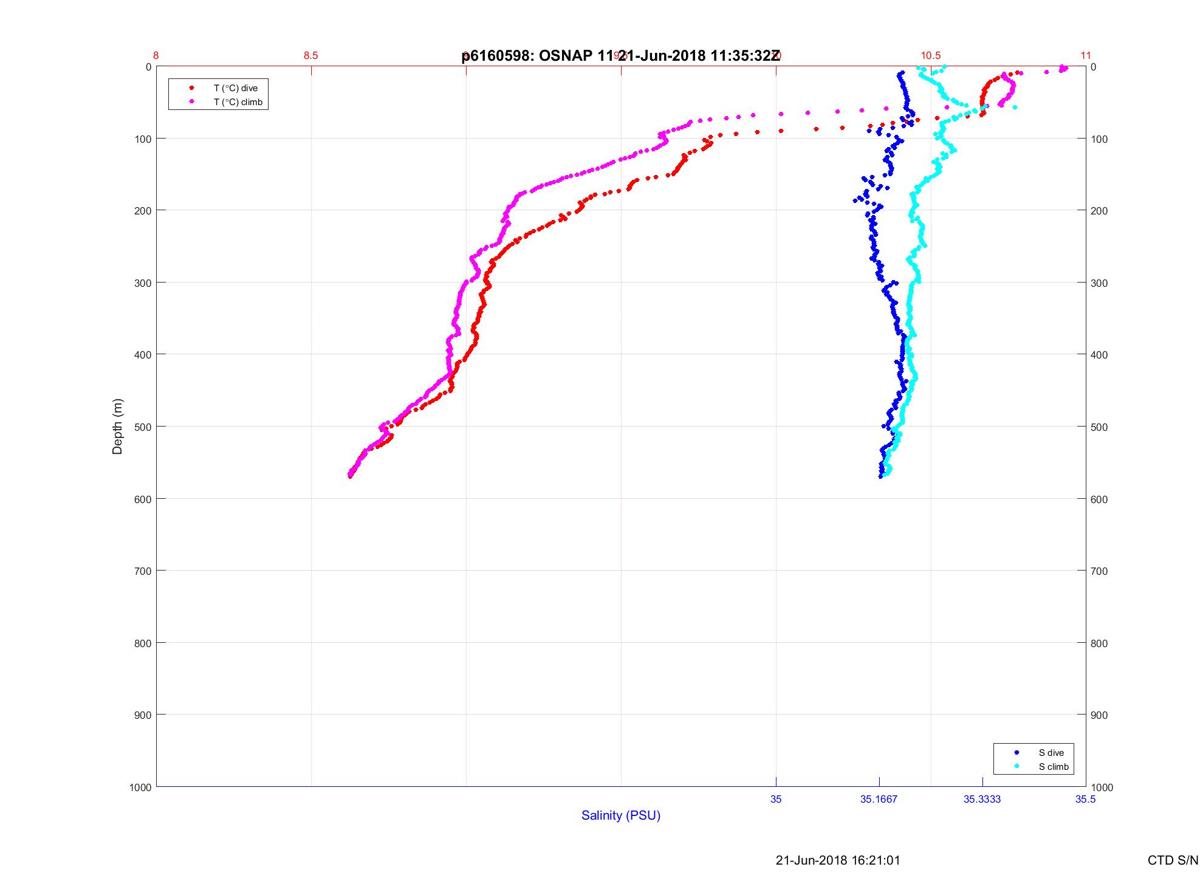The width and height of the screenshot is (1200, 885).
Task: Click the 100 tick on the right-hand depth axis
Action: point(1100,139)
